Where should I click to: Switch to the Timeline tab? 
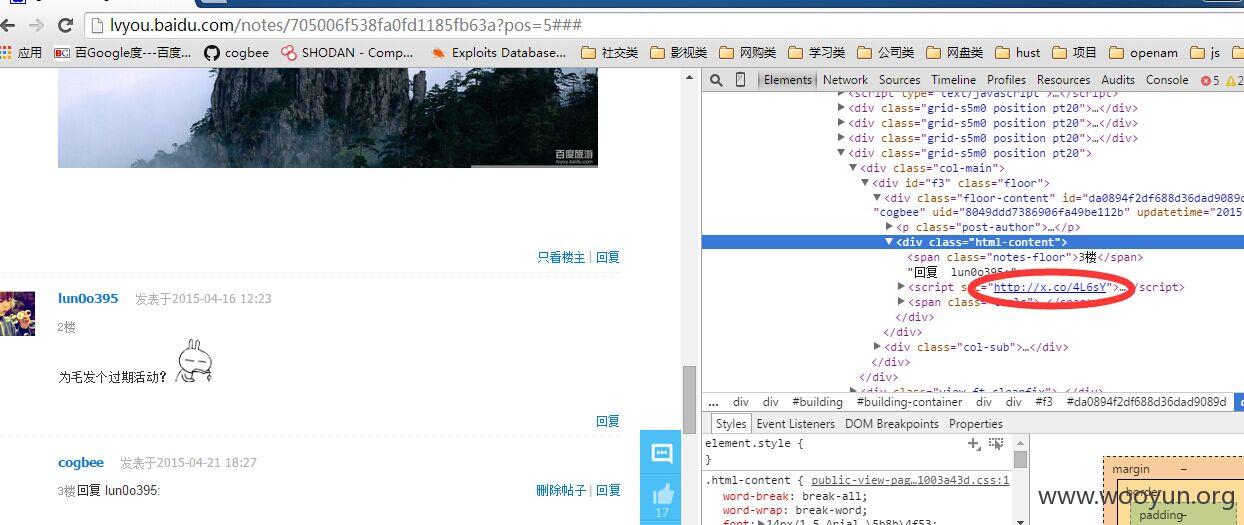click(953, 80)
